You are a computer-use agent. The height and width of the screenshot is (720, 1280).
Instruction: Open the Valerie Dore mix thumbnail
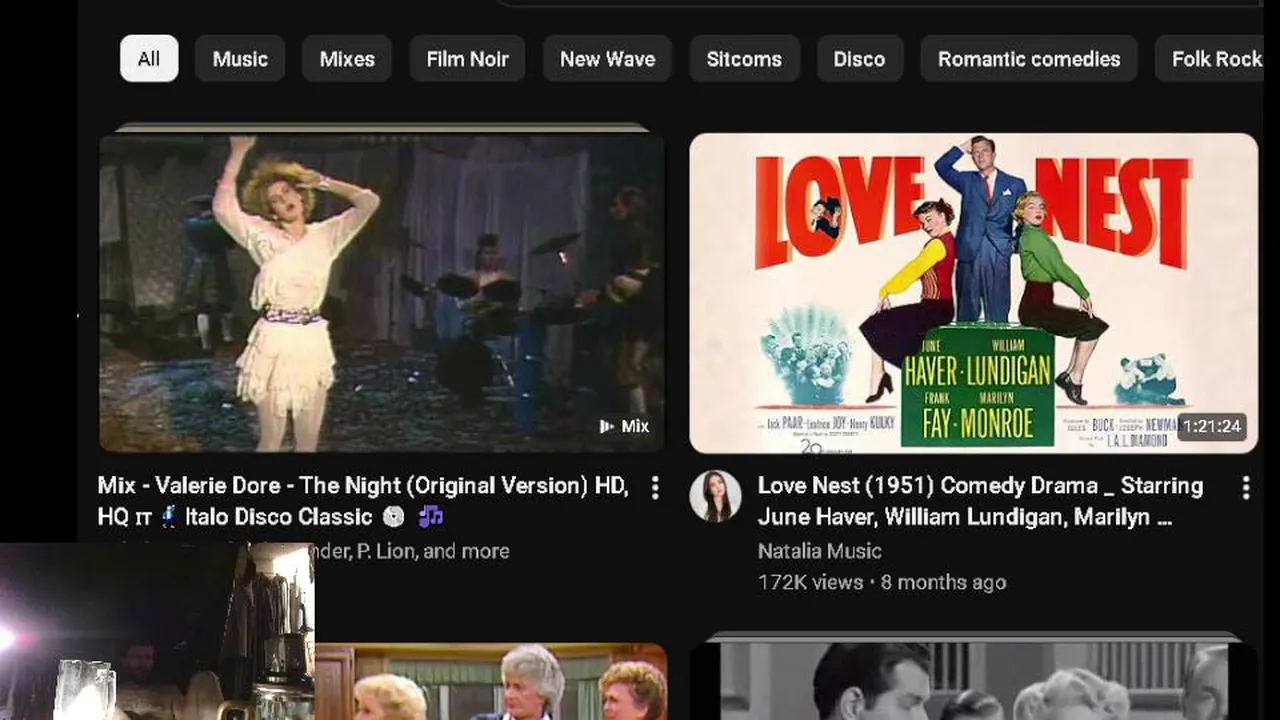pyautogui.click(x=382, y=293)
